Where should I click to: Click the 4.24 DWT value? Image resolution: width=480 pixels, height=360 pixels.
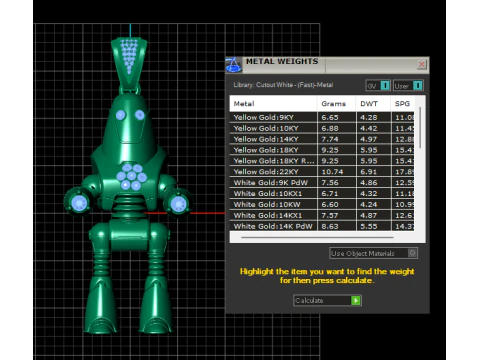coord(369,204)
